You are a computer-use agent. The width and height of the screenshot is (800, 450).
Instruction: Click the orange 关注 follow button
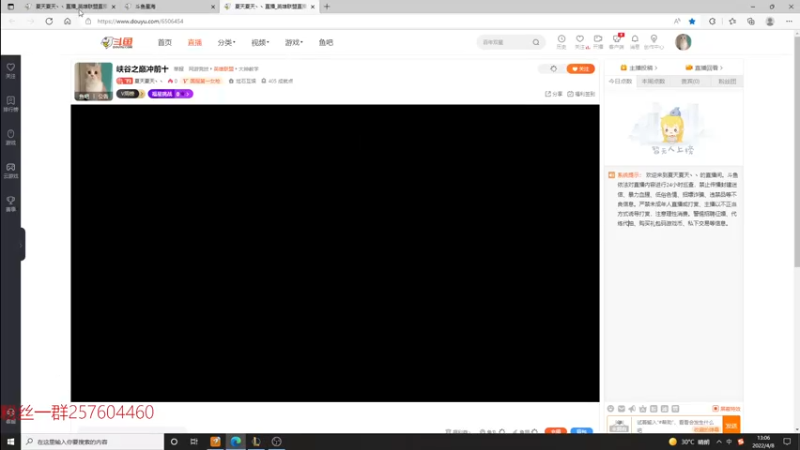tap(581, 68)
